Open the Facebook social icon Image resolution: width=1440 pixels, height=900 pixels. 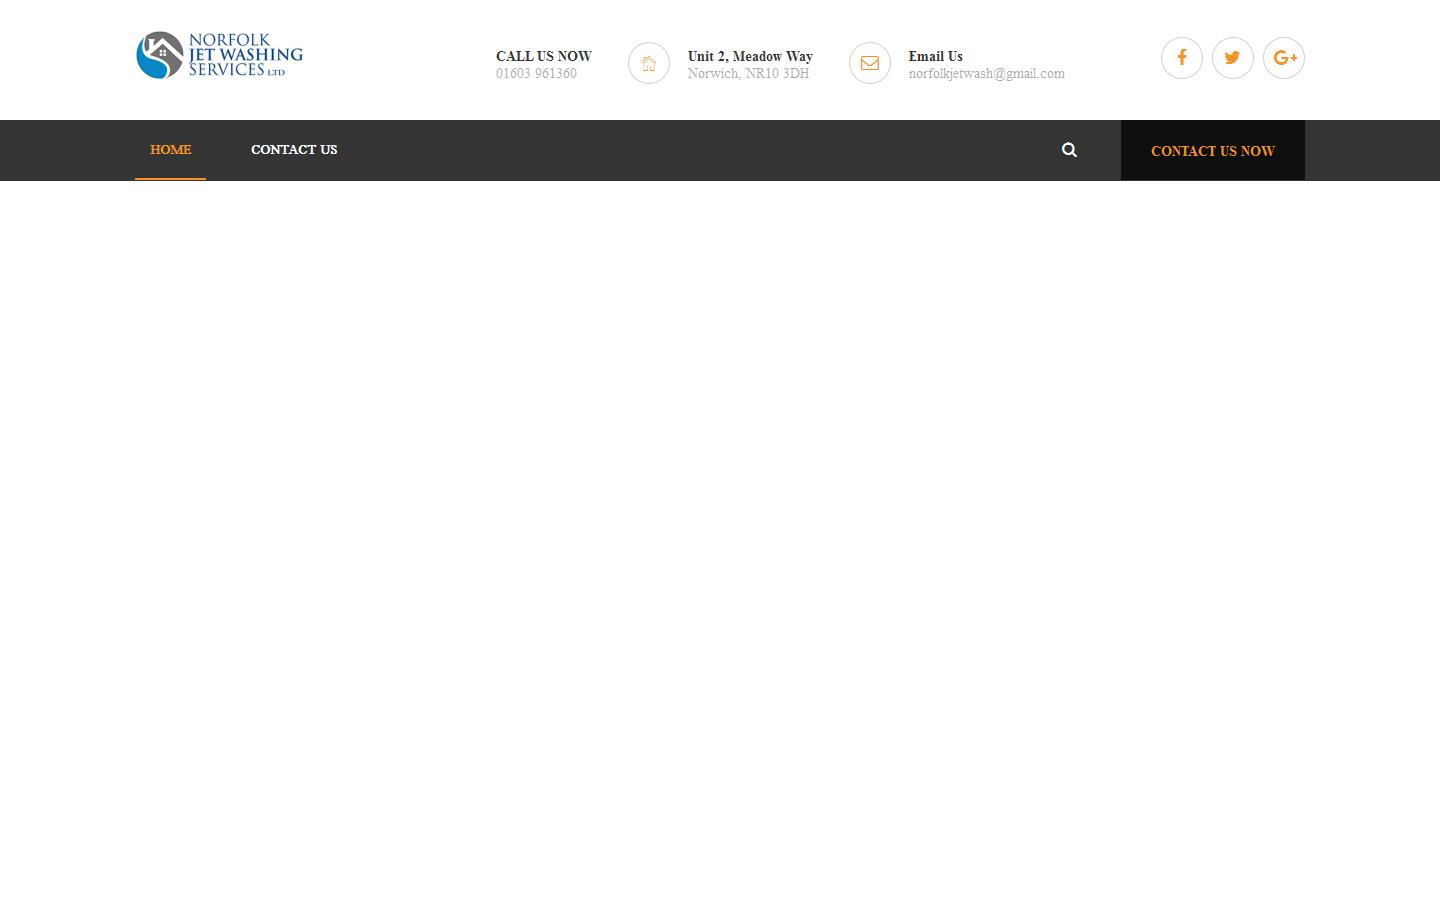pyautogui.click(x=1181, y=57)
